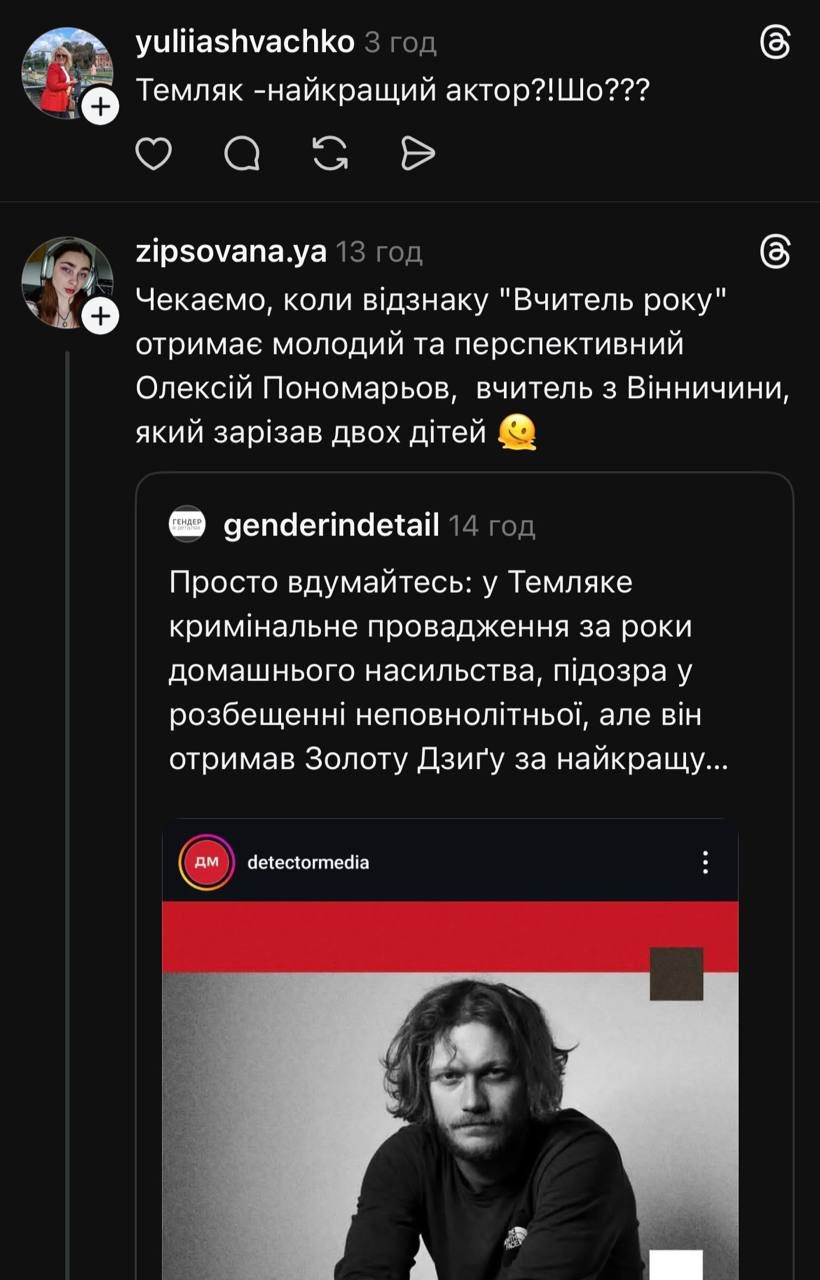Repost yuliiashvachko's comment

(330, 154)
